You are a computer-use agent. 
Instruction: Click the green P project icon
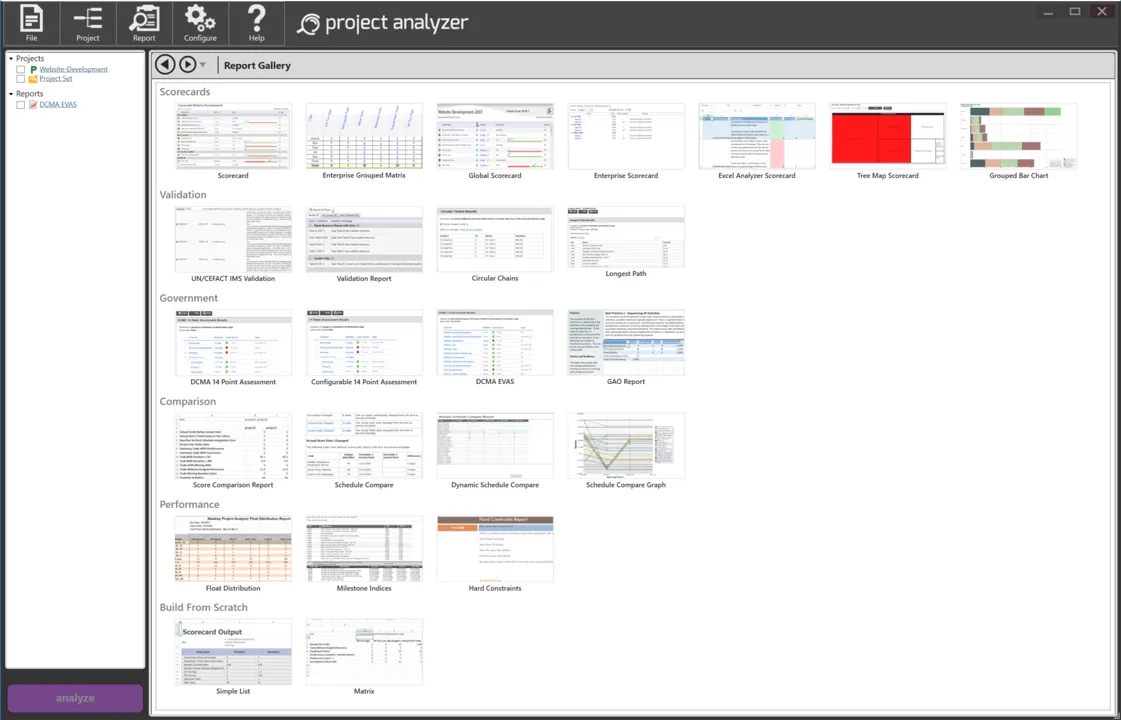click(x=33, y=69)
